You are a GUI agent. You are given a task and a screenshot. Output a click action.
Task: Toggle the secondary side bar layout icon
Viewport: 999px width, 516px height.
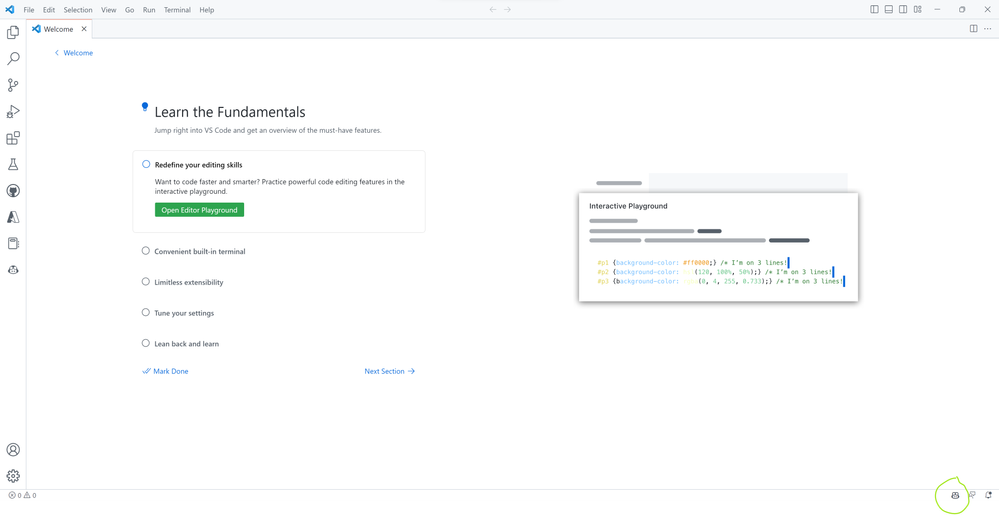click(903, 10)
